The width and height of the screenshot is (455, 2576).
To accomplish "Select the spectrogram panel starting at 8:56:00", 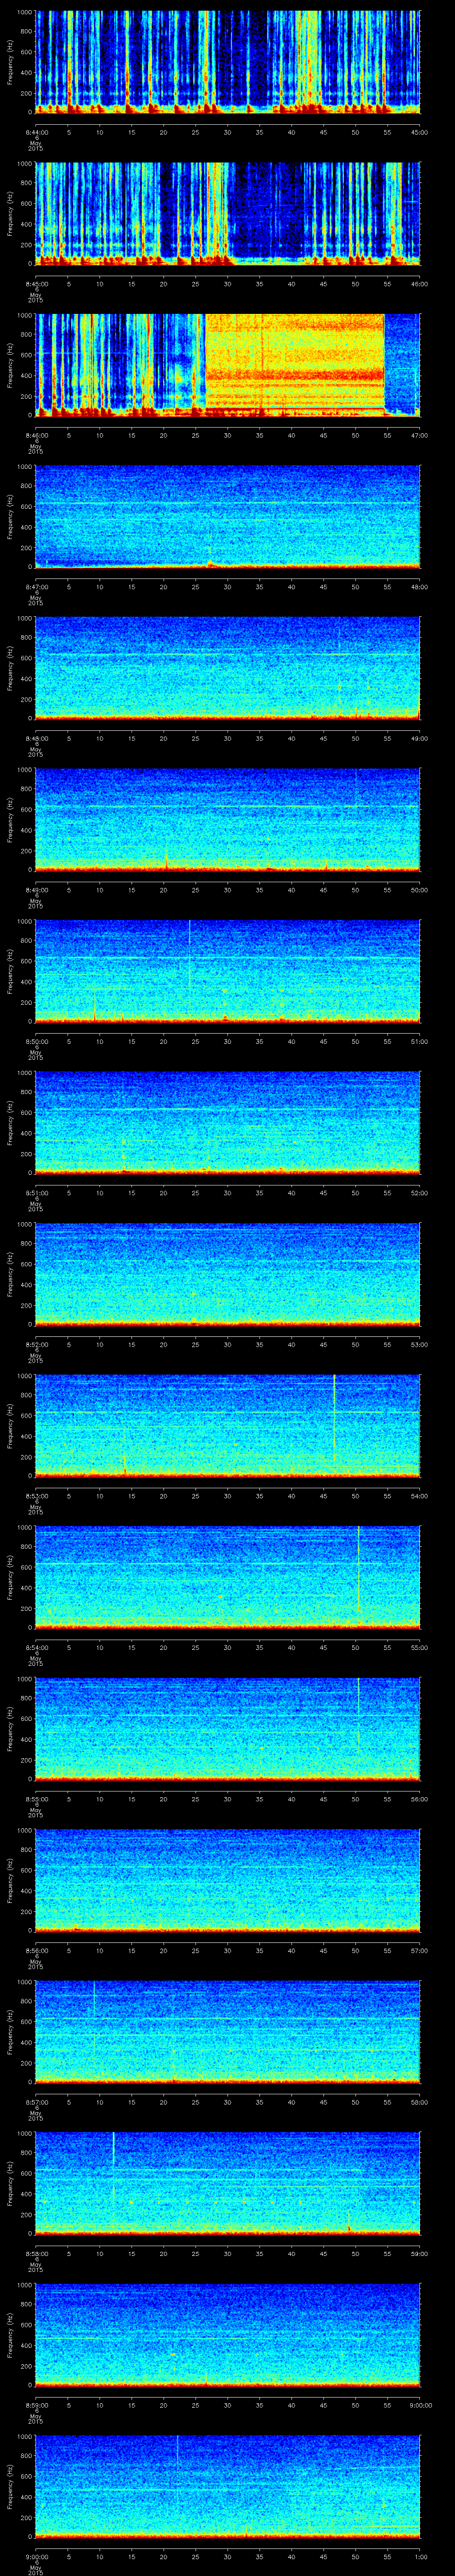I will pyautogui.click(x=228, y=1880).
